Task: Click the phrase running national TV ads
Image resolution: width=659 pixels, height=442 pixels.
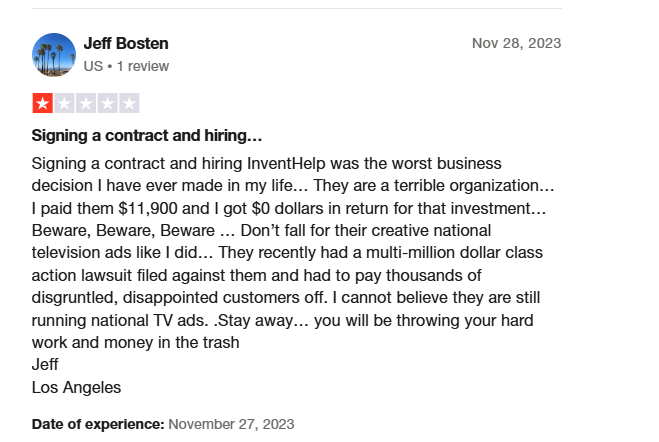Action: tap(120, 320)
